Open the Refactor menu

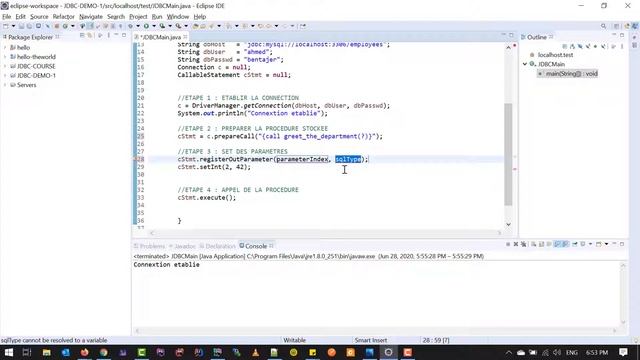tap(64, 17)
